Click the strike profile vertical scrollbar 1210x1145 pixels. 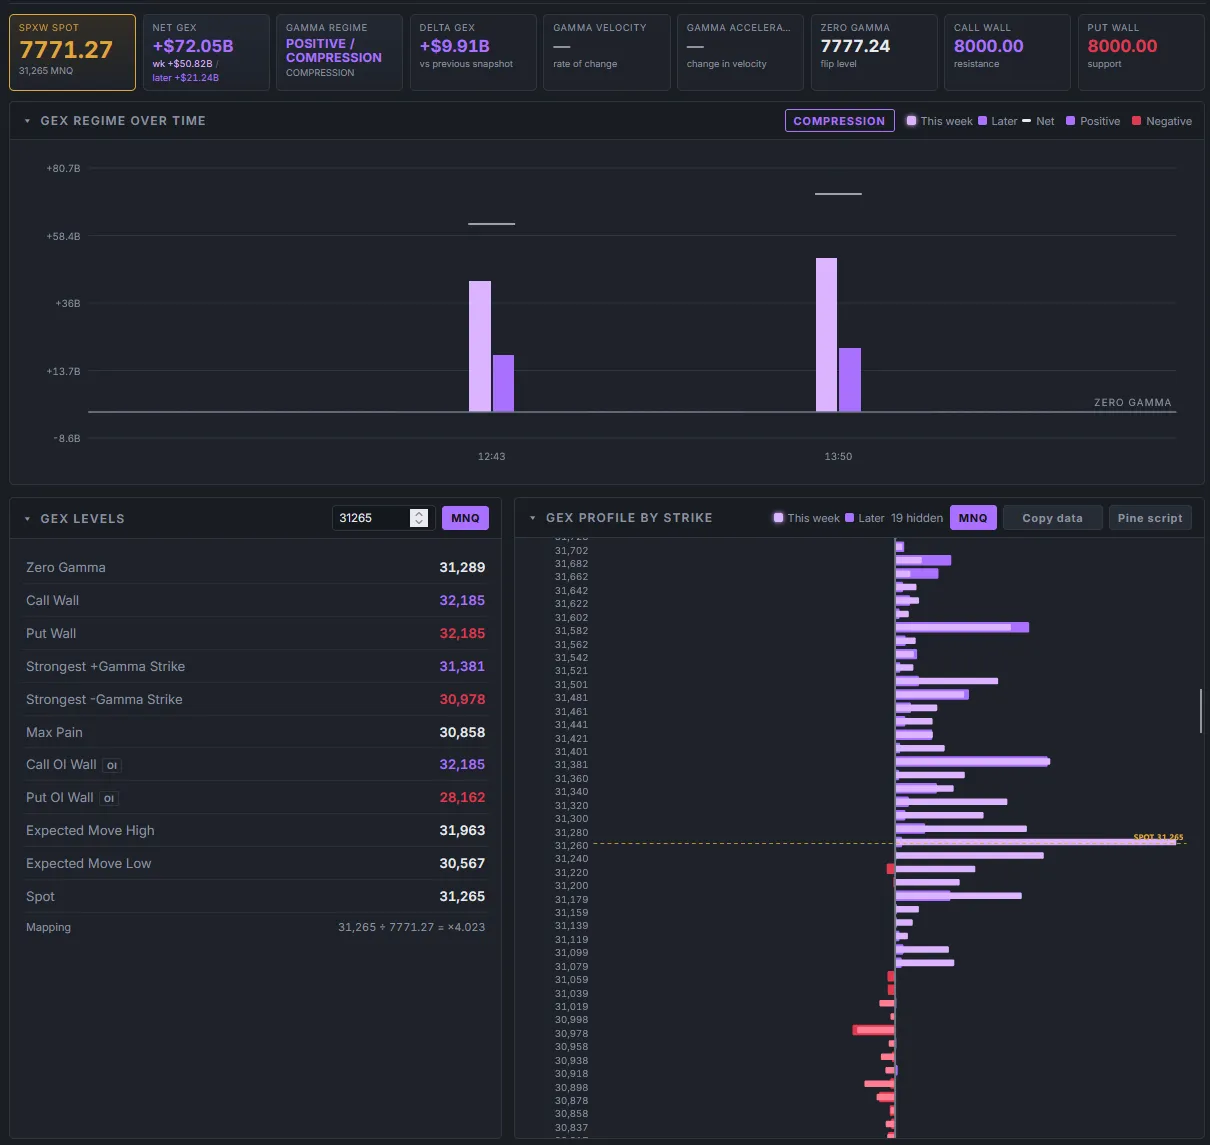tap(1200, 710)
